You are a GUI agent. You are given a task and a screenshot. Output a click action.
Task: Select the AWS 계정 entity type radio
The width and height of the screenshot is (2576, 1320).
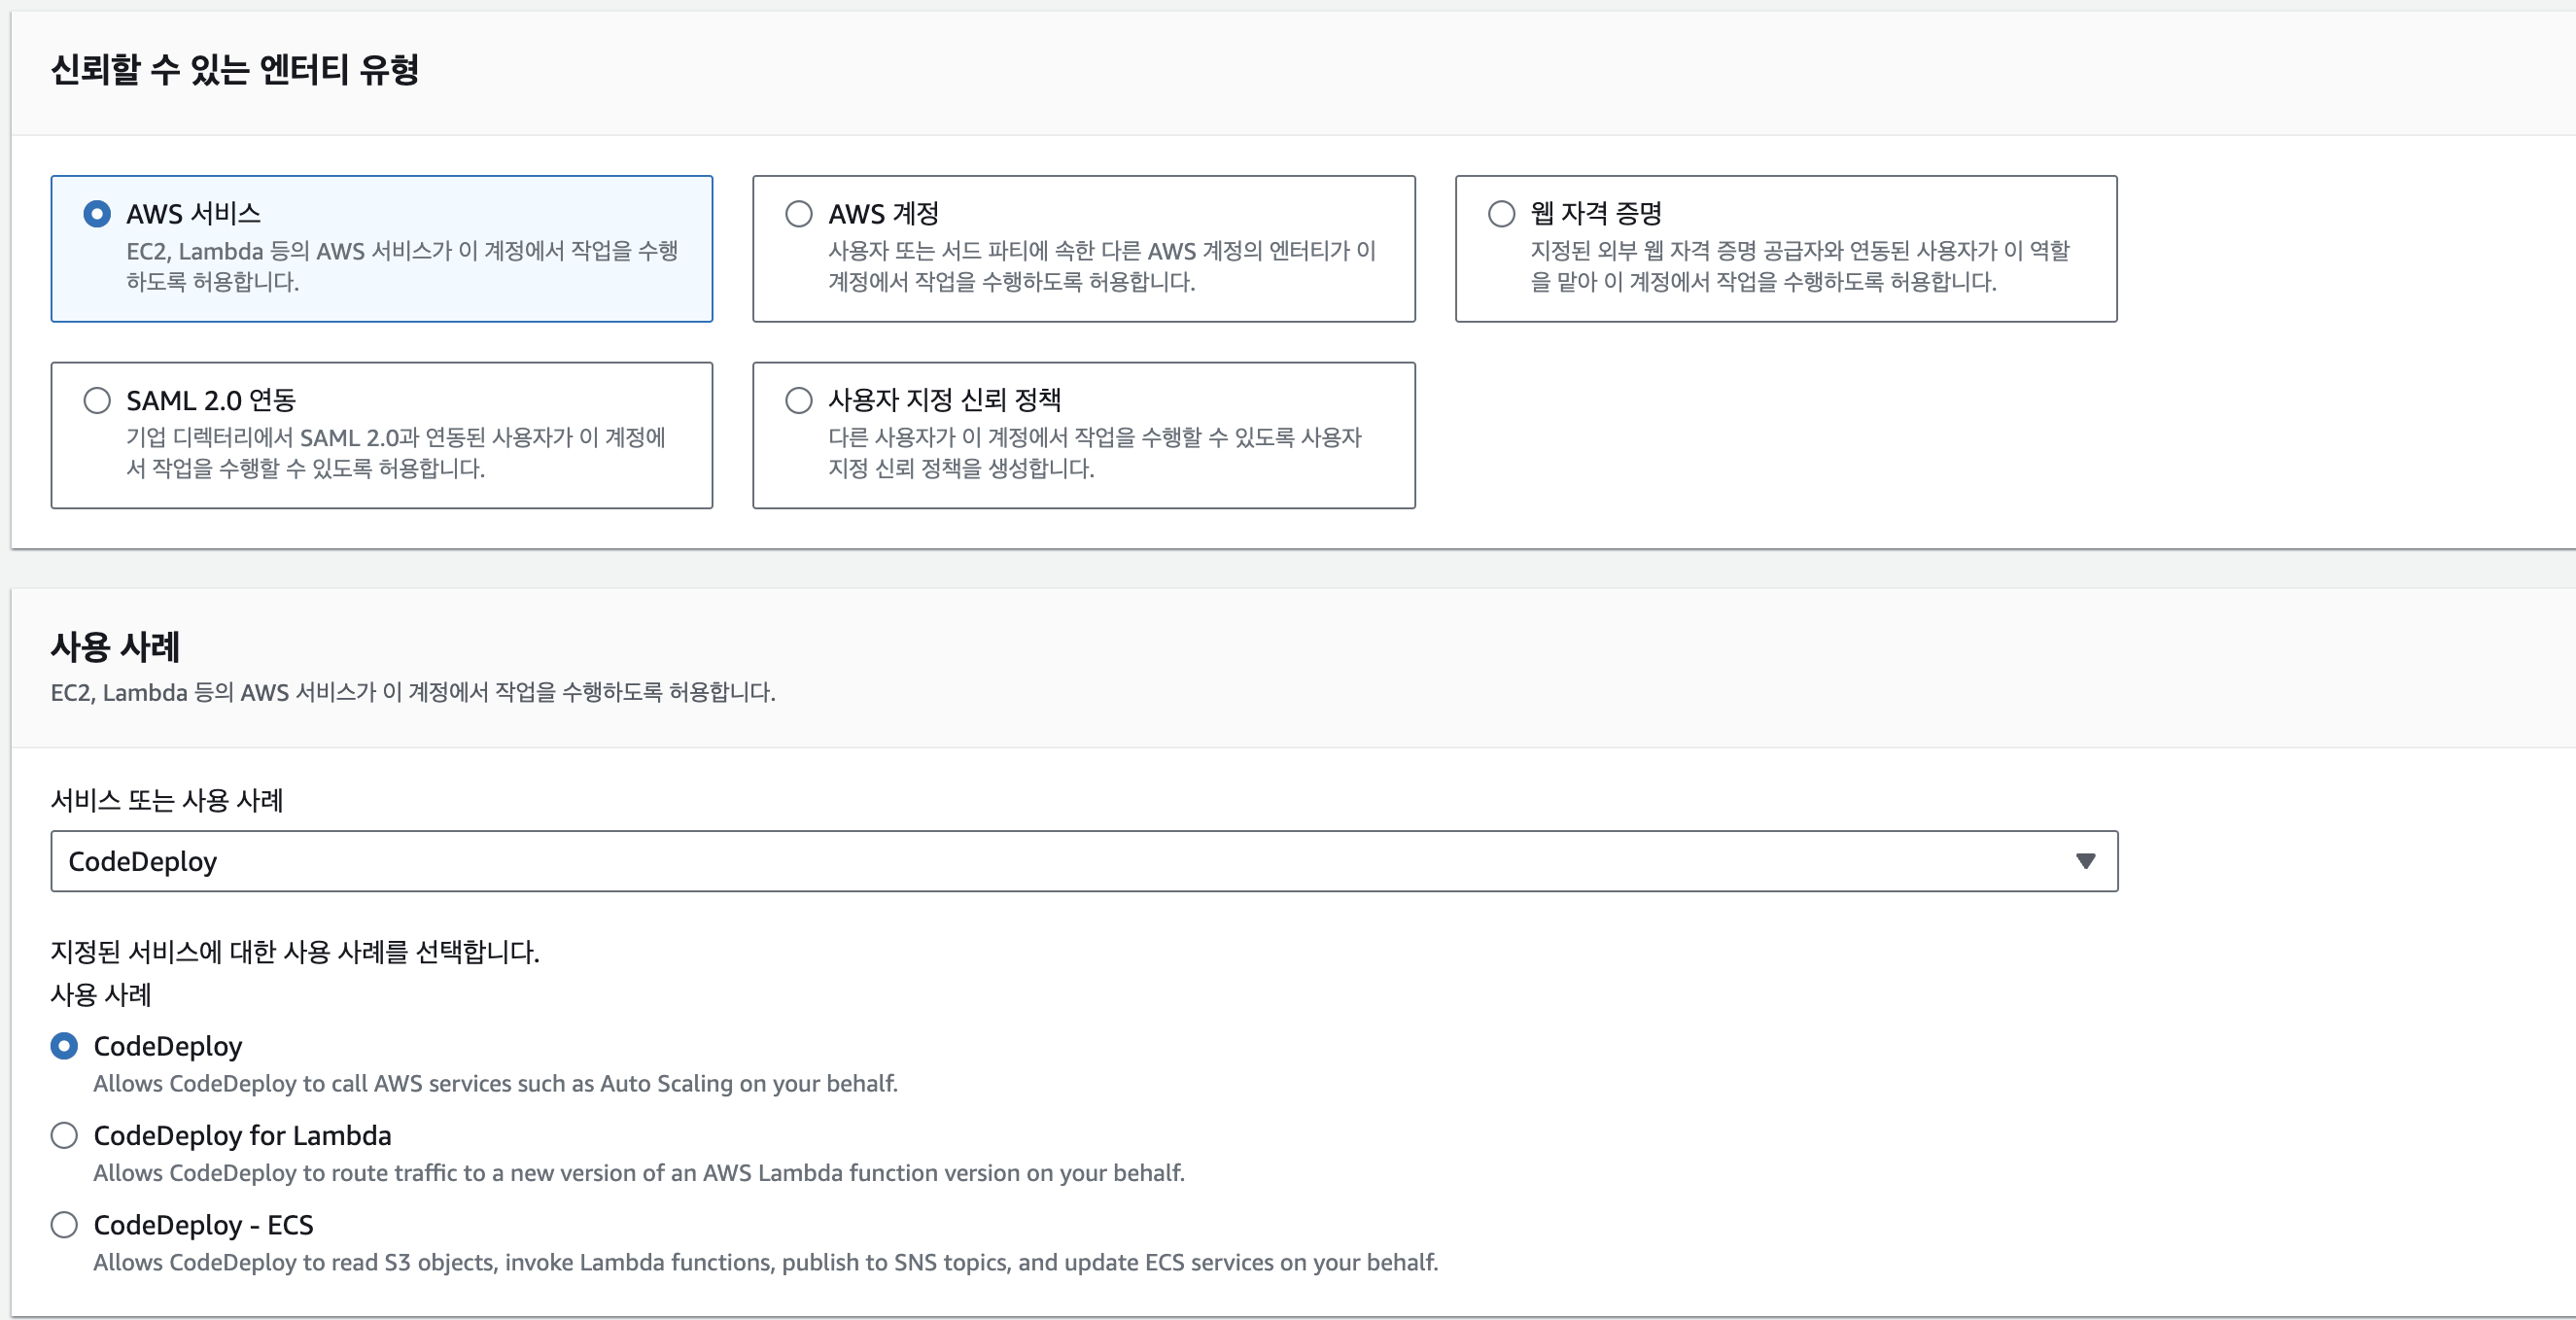(x=799, y=213)
